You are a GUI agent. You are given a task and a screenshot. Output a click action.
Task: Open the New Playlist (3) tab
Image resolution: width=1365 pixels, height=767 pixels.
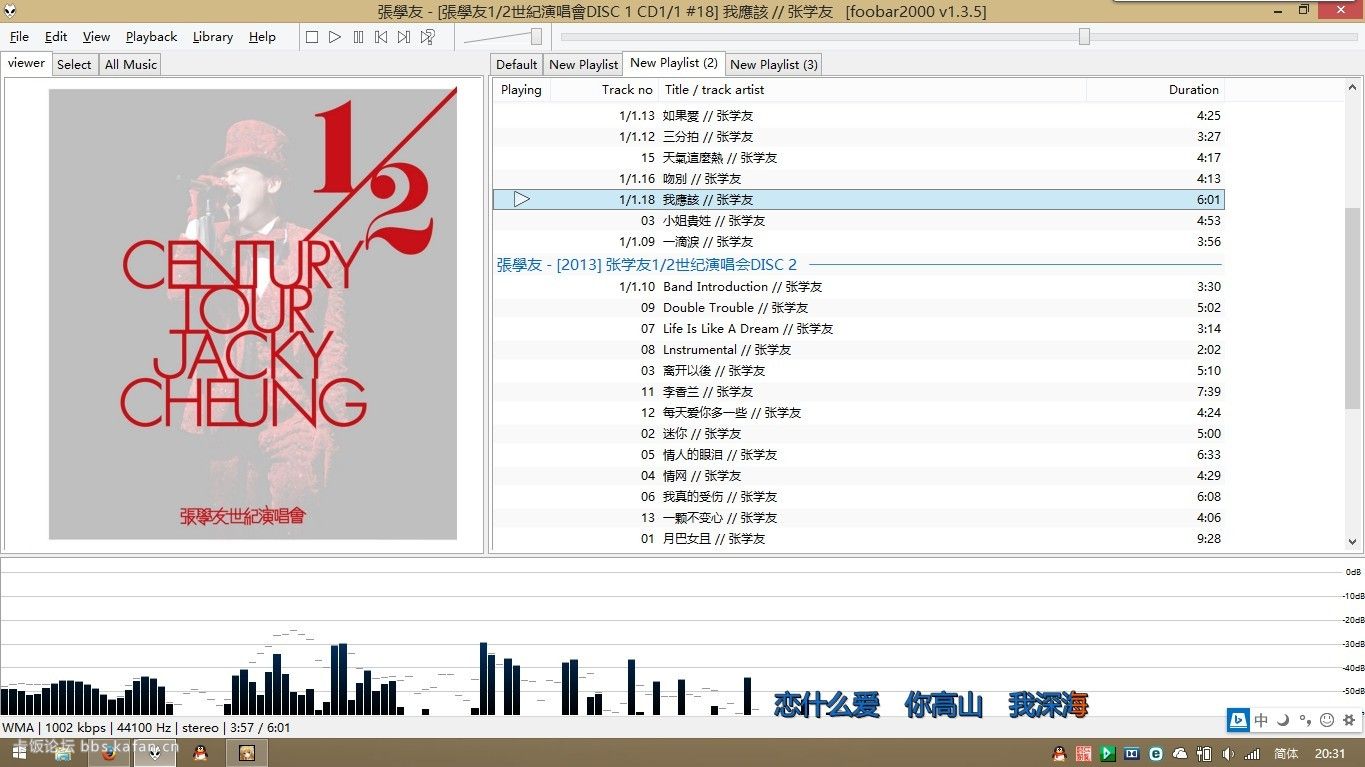(774, 65)
